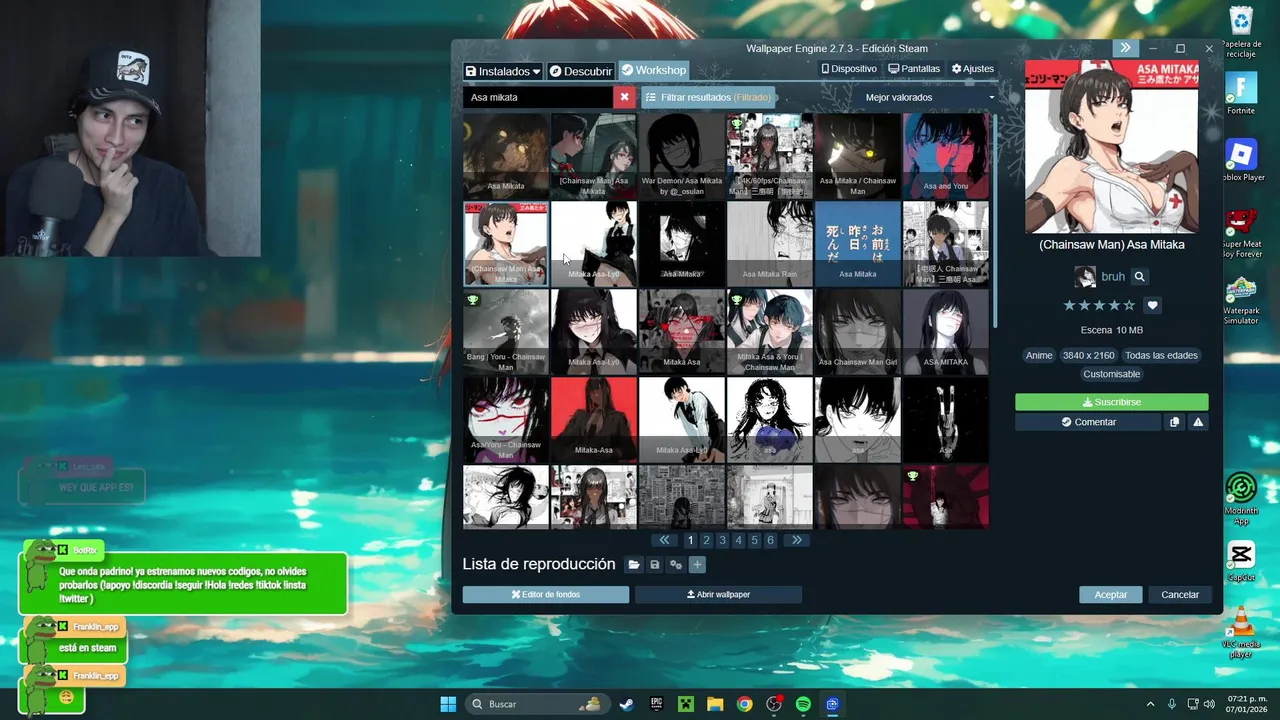The width and height of the screenshot is (1280, 720).
Task: Click the Comentar button
Action: 1089,422
